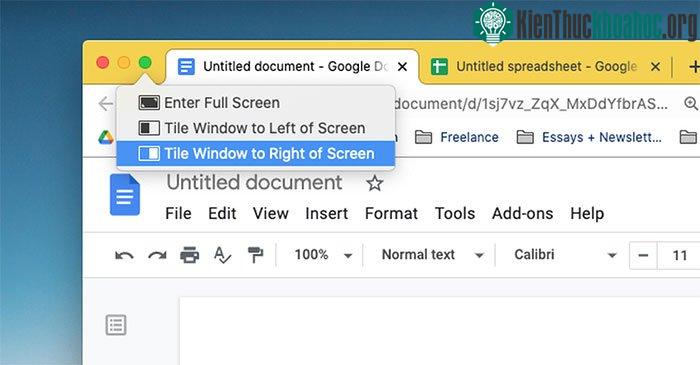This screenshot has width=700, height=365.
Task: Click the red close window button
Action: (103, 62)
